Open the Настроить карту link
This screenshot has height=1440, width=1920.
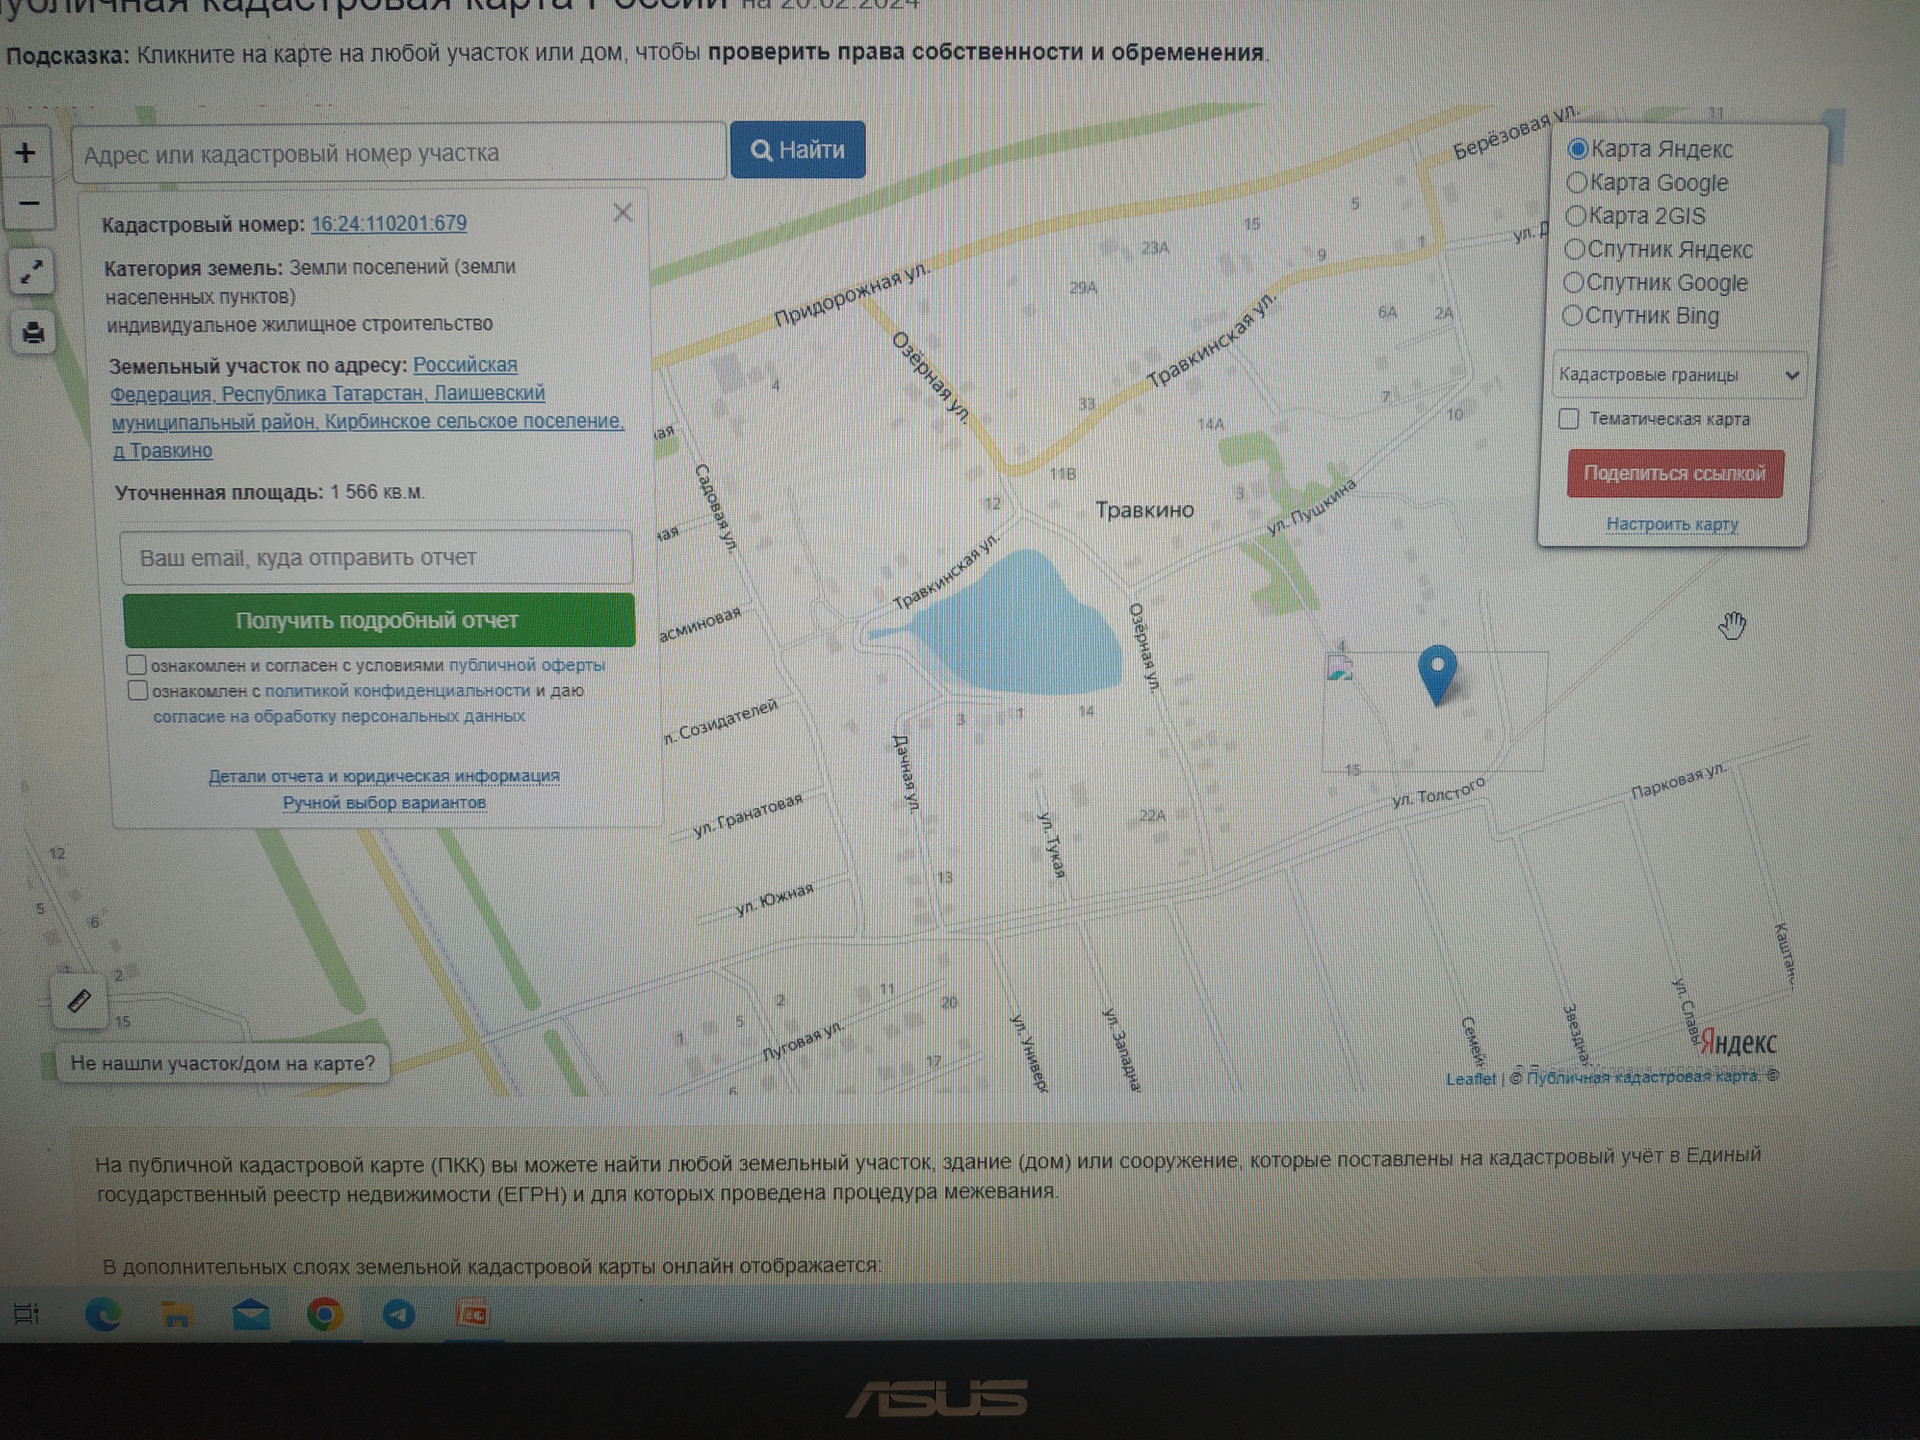tap(1672, 524)
